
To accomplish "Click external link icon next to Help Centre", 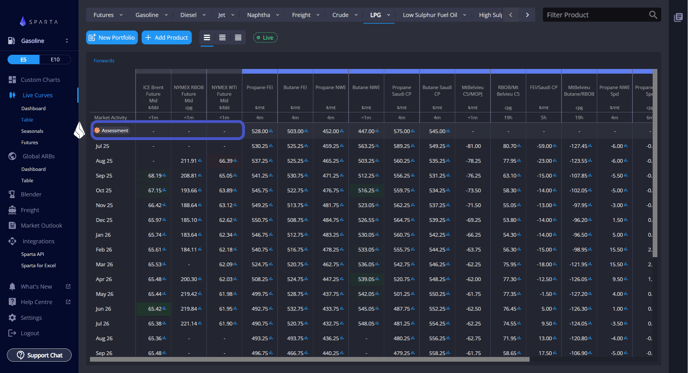I will [68, 302].
